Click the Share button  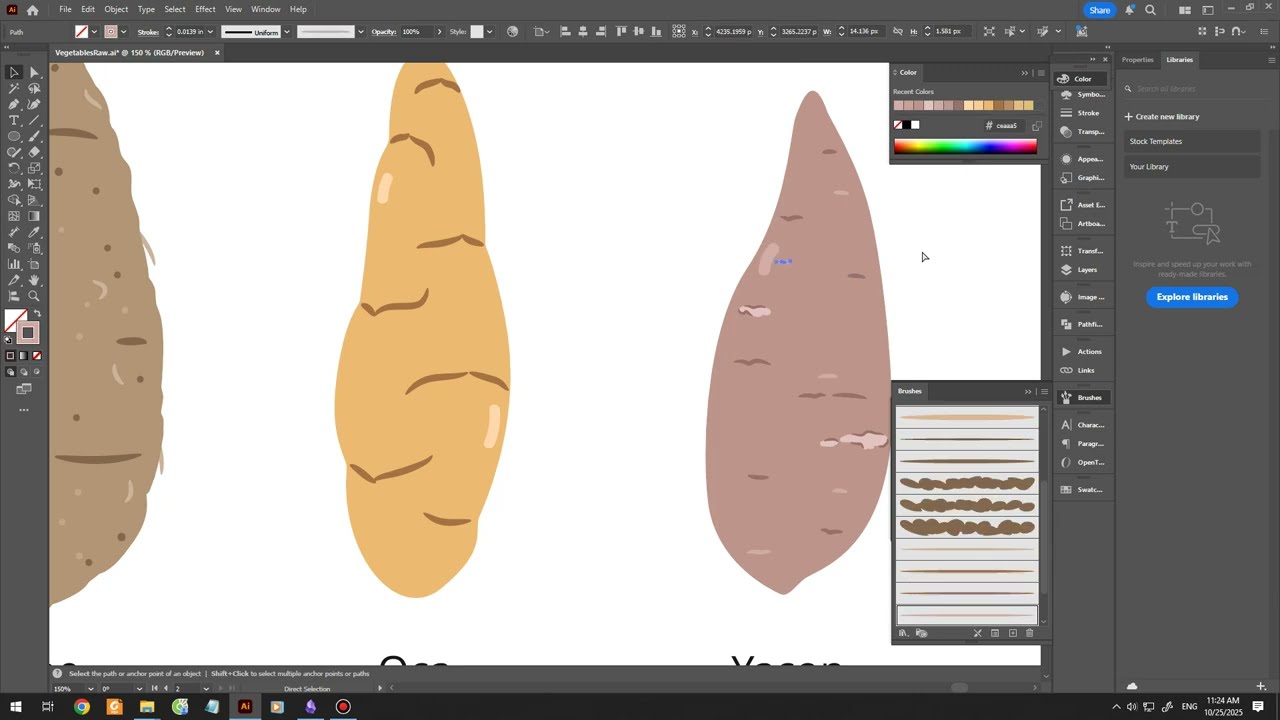click(x=1100, y=10)
